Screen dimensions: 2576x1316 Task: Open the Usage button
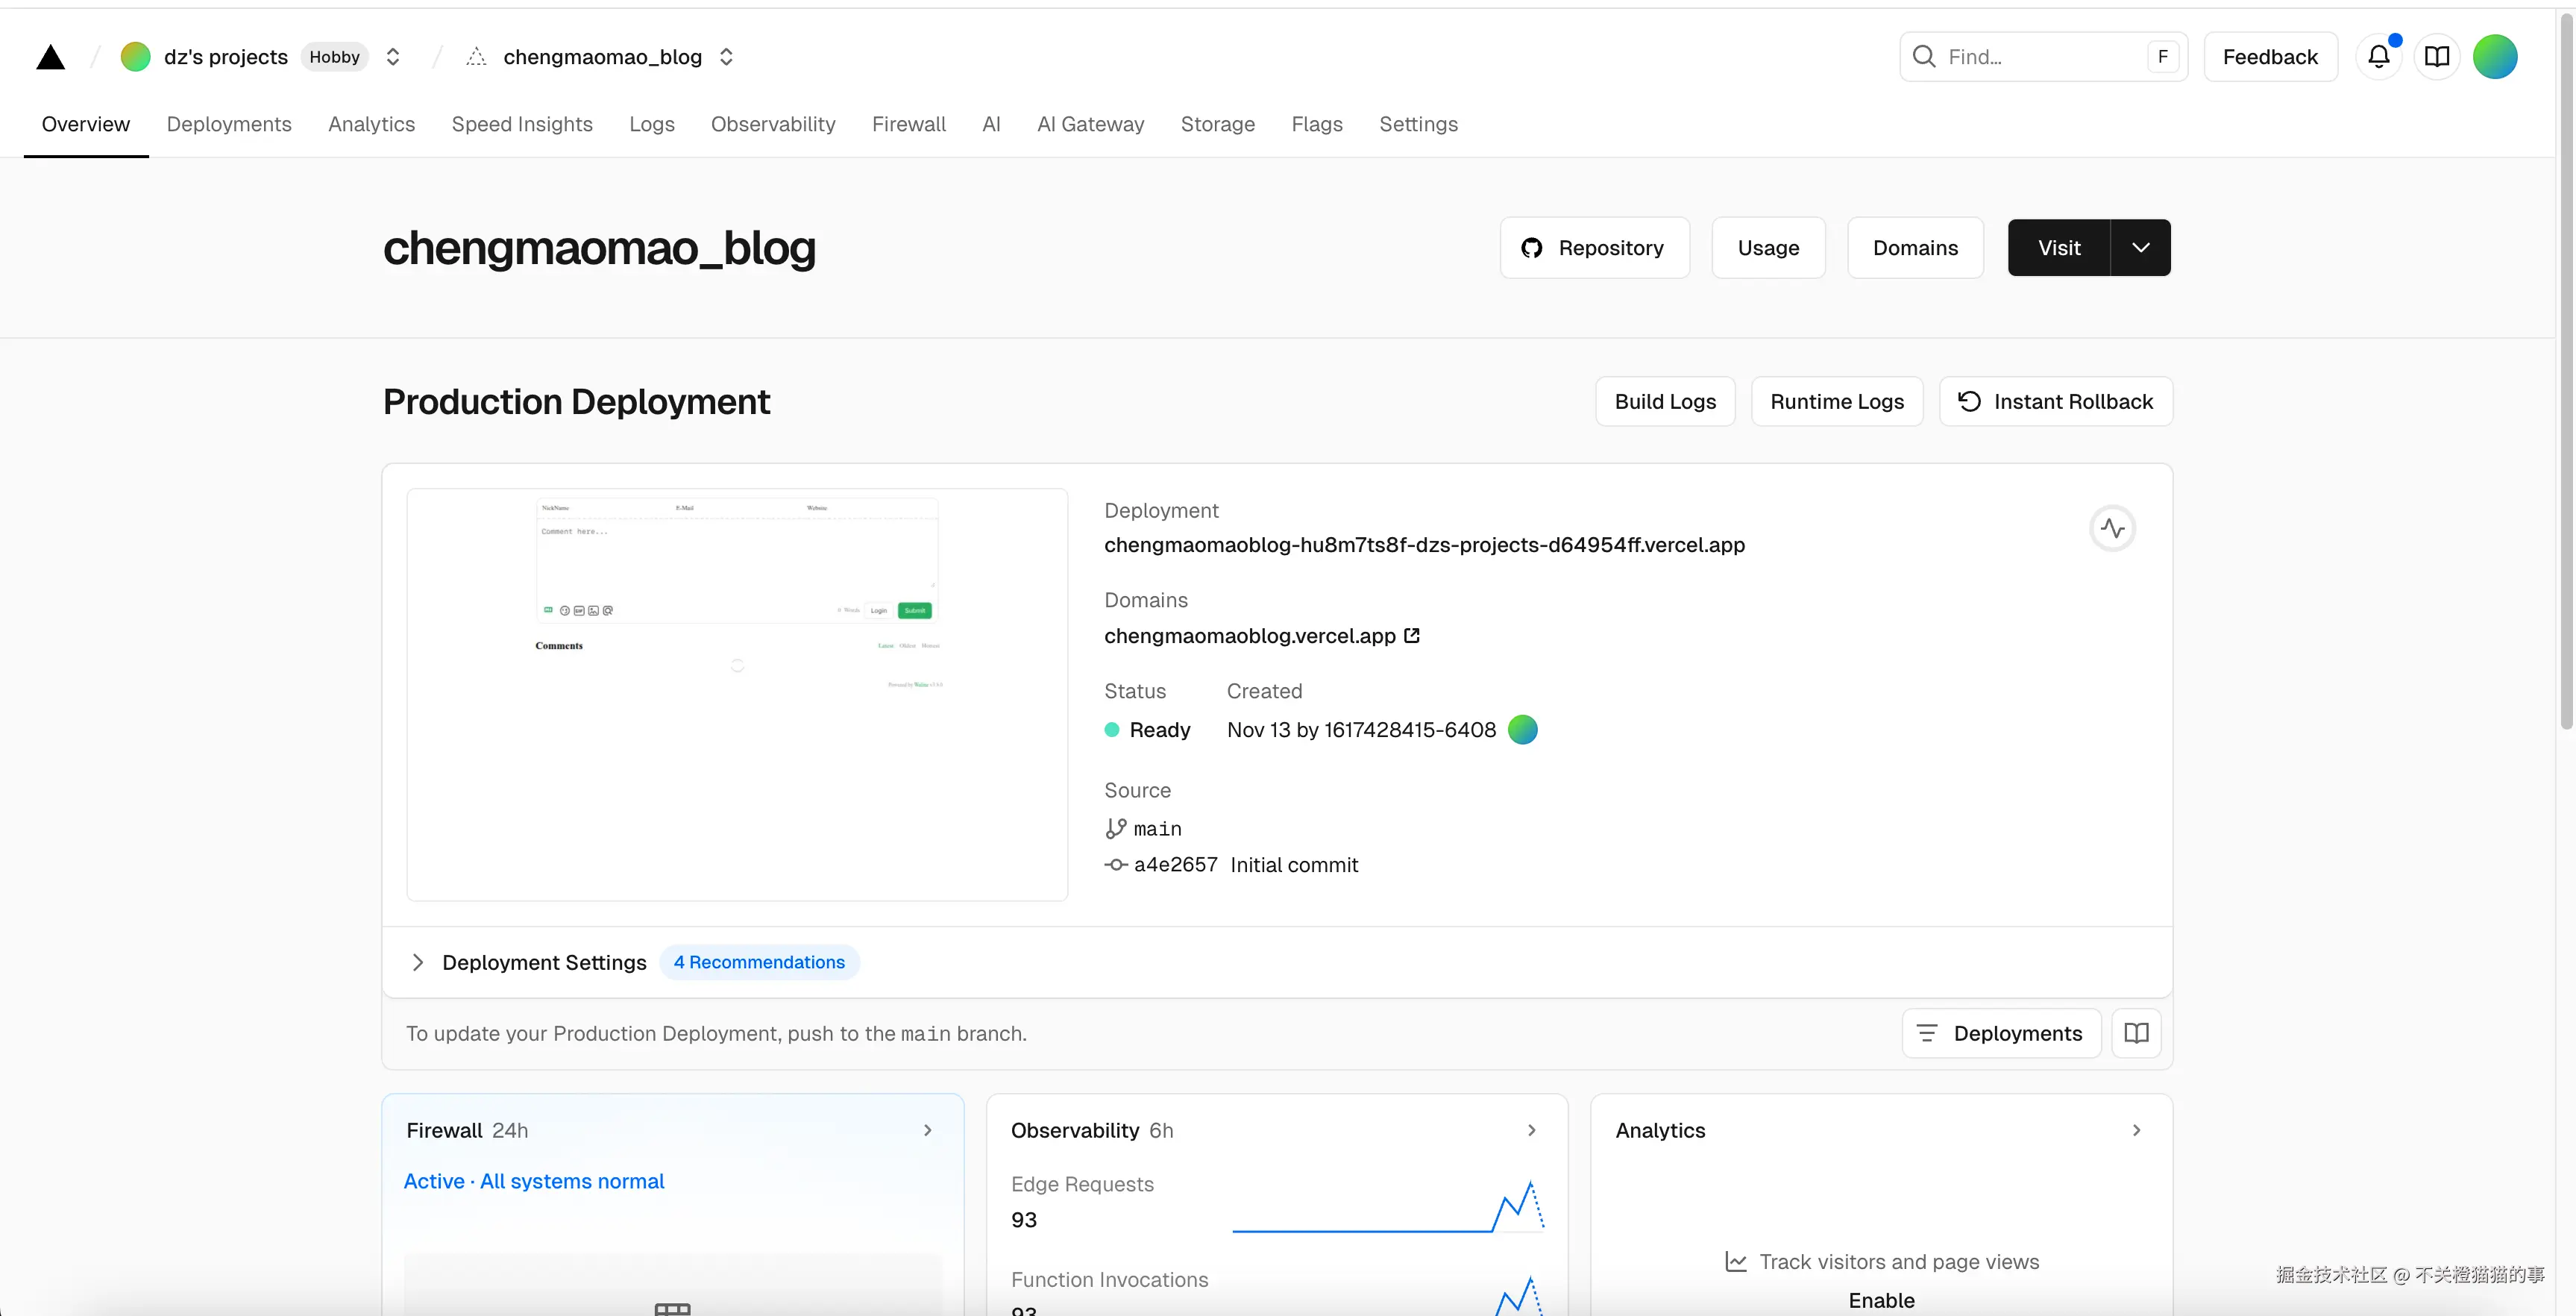pos(1768,248)
